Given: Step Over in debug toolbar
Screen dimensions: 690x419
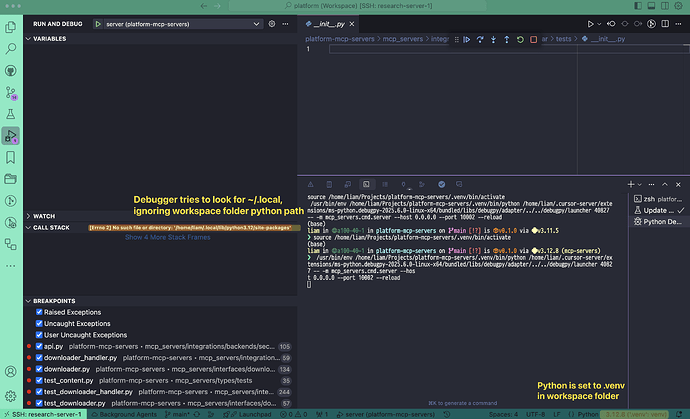Looking at the screenshot, I should [480, 40].
